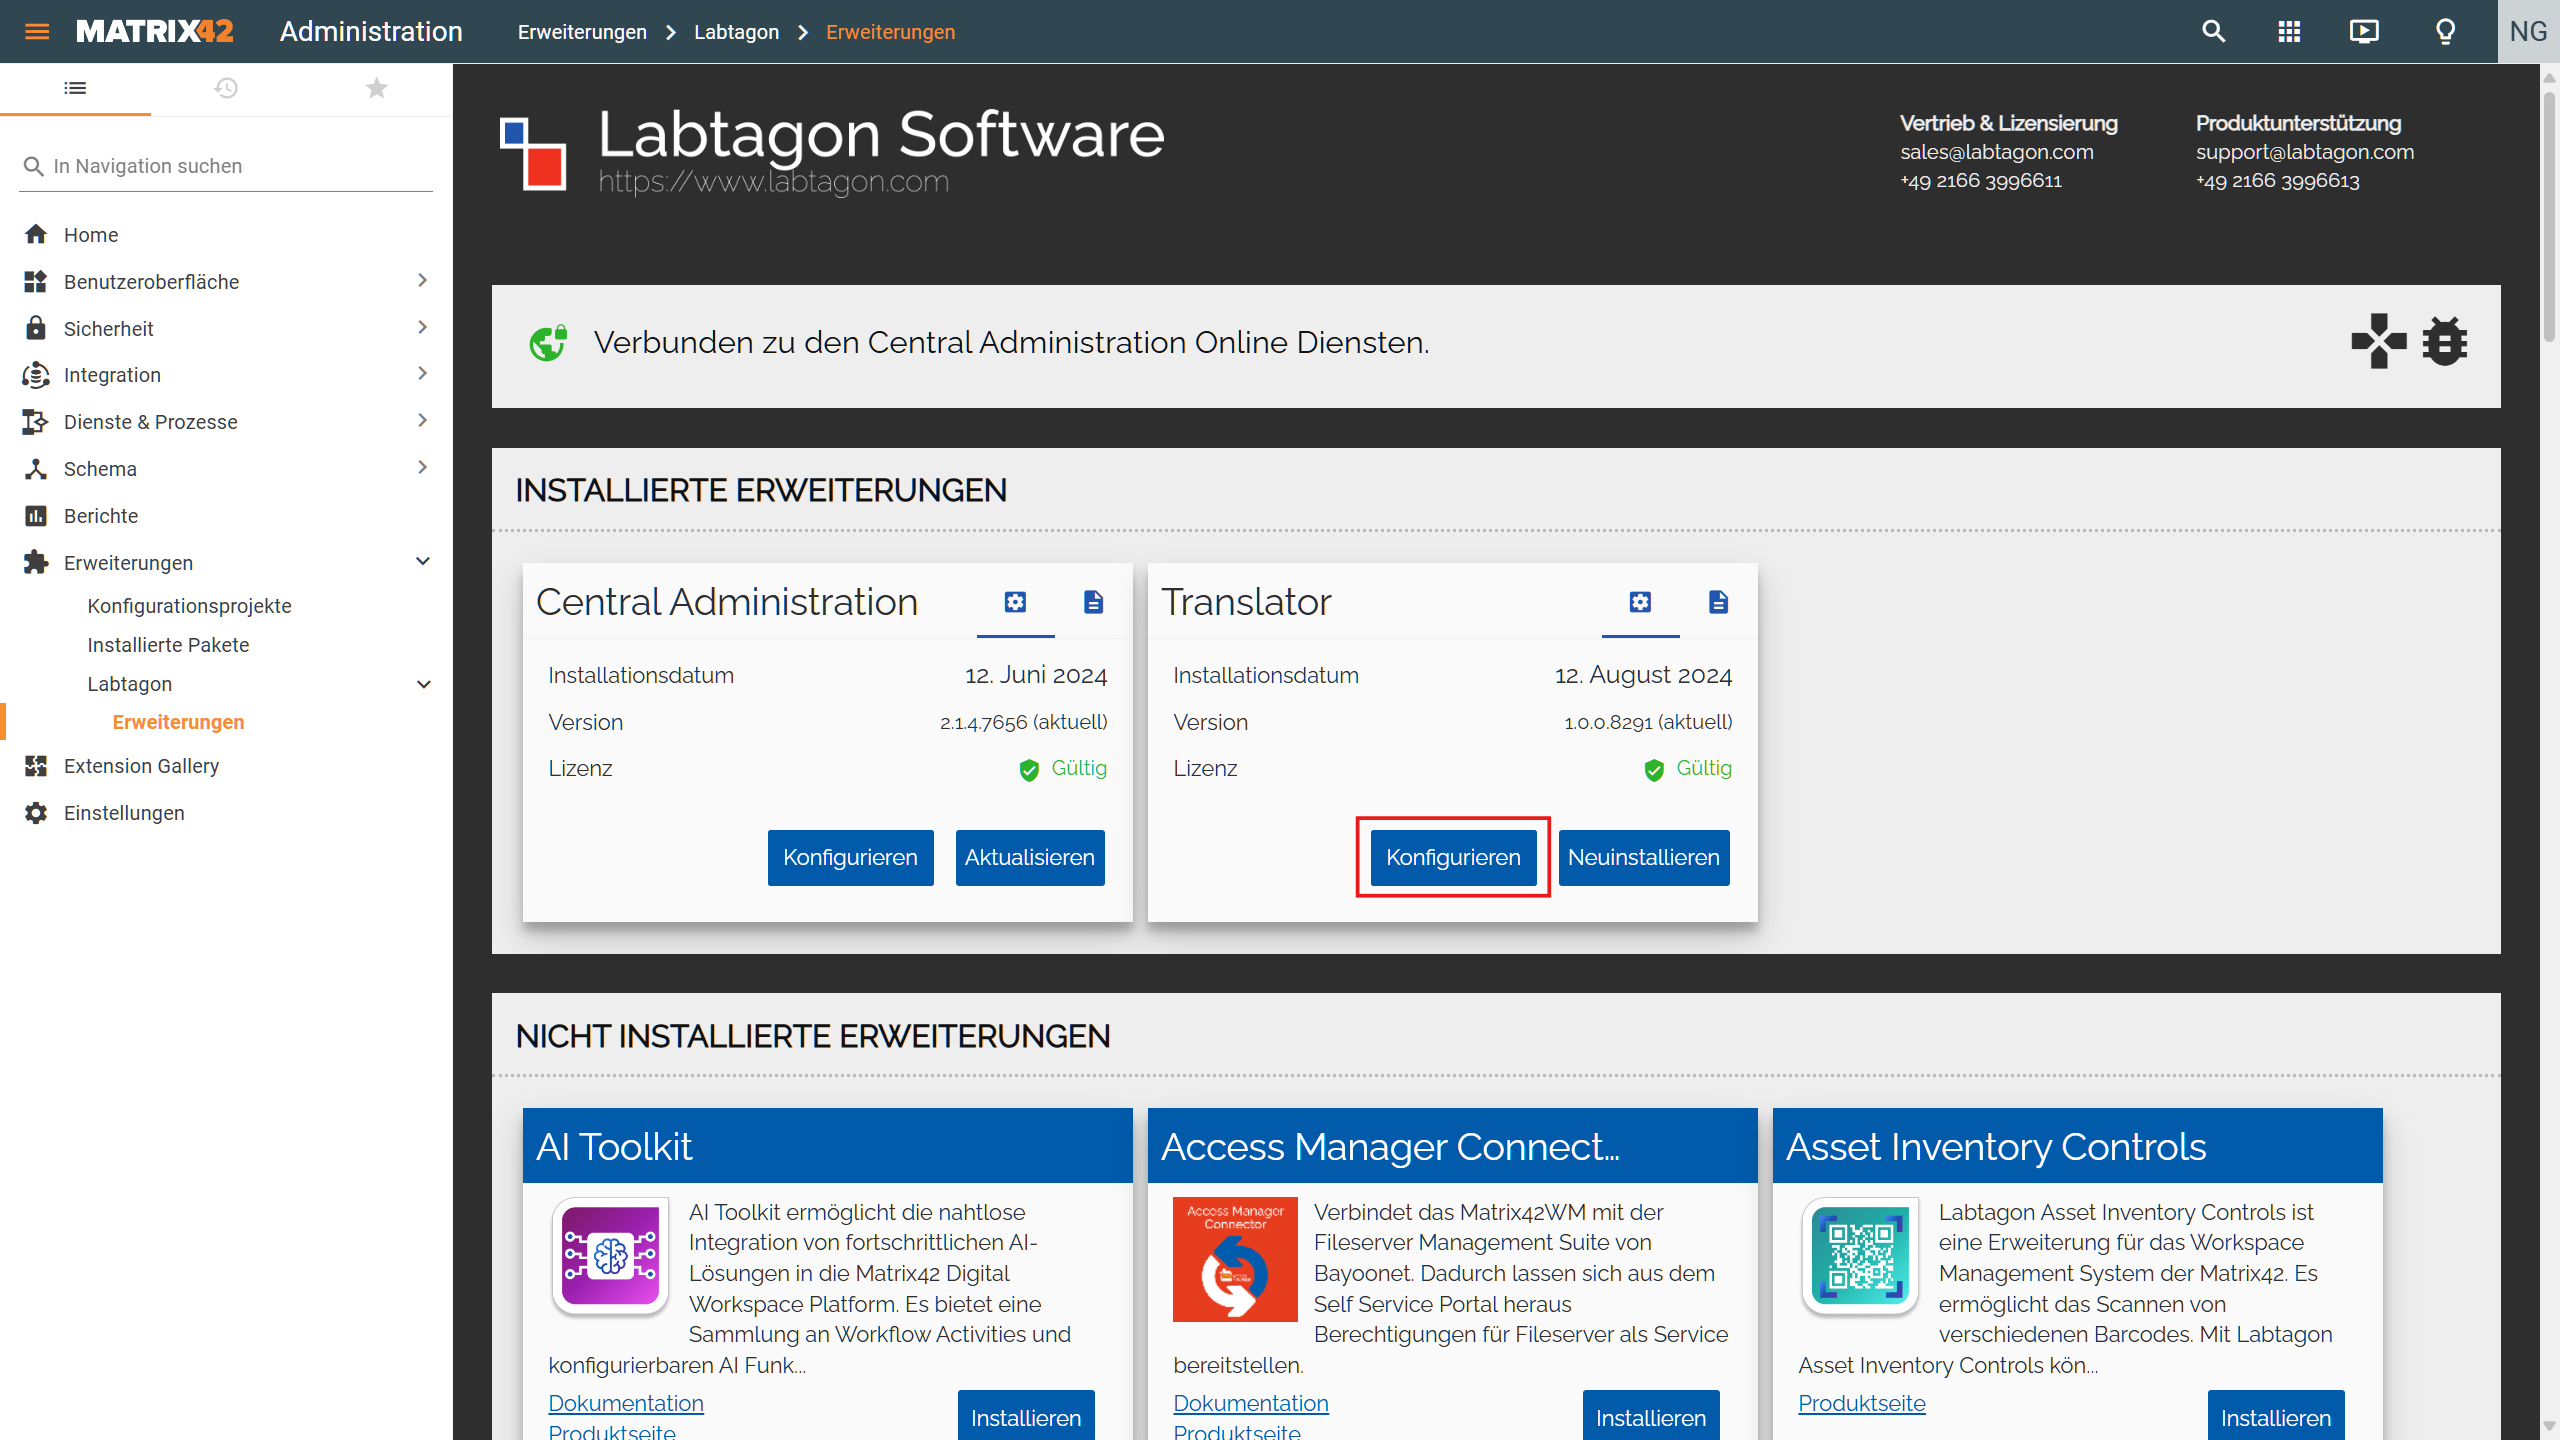
Task: Click Konfigurieren for Translator
Action: (x=1453, y=858)
